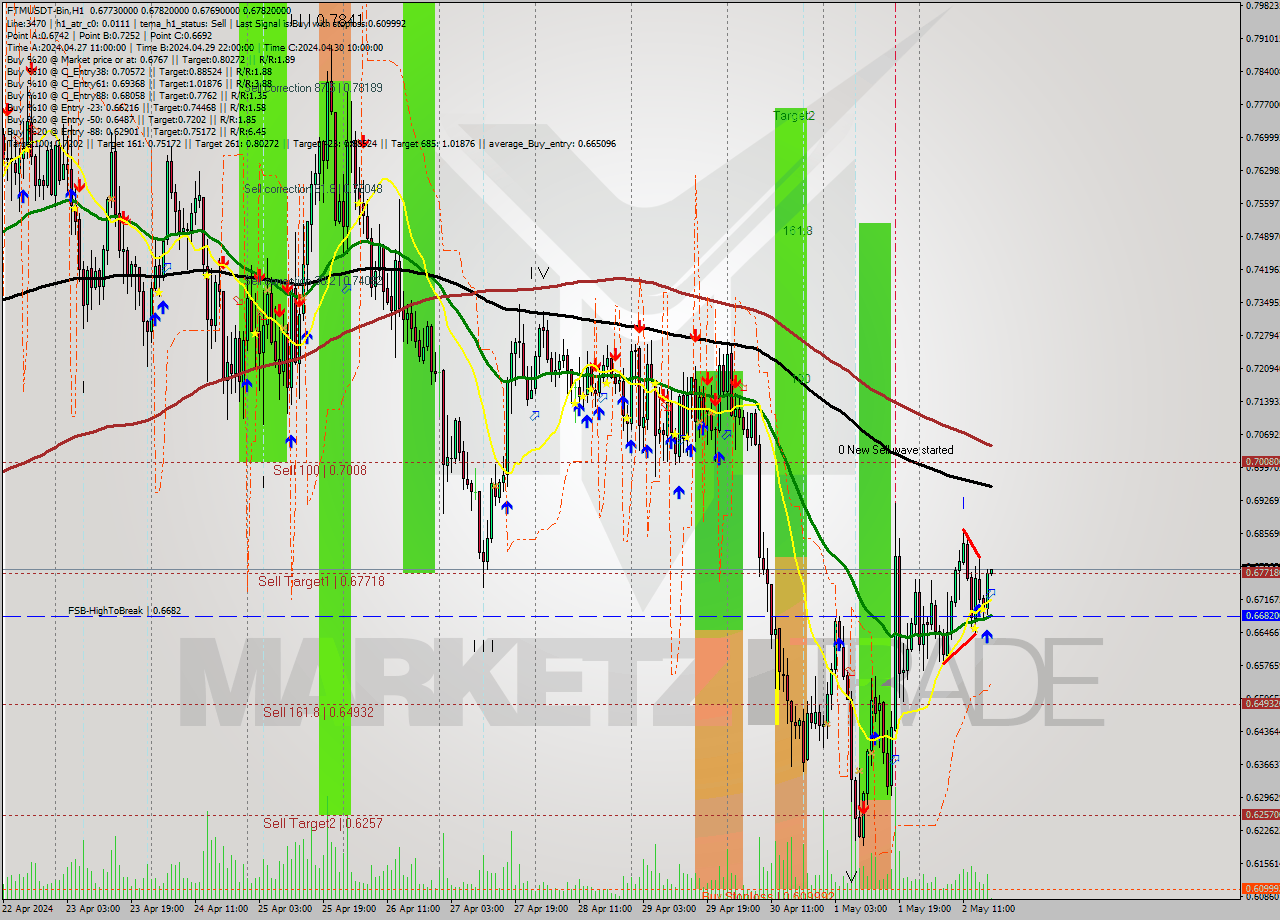Click the red 0.67718 price axis tag

[1260, 572]
